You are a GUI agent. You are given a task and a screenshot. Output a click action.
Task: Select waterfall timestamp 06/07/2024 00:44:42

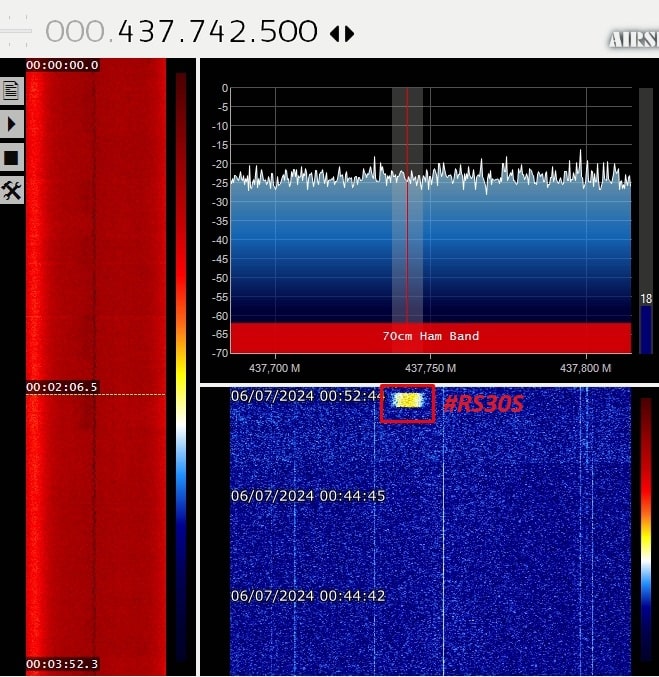point(308,596)
